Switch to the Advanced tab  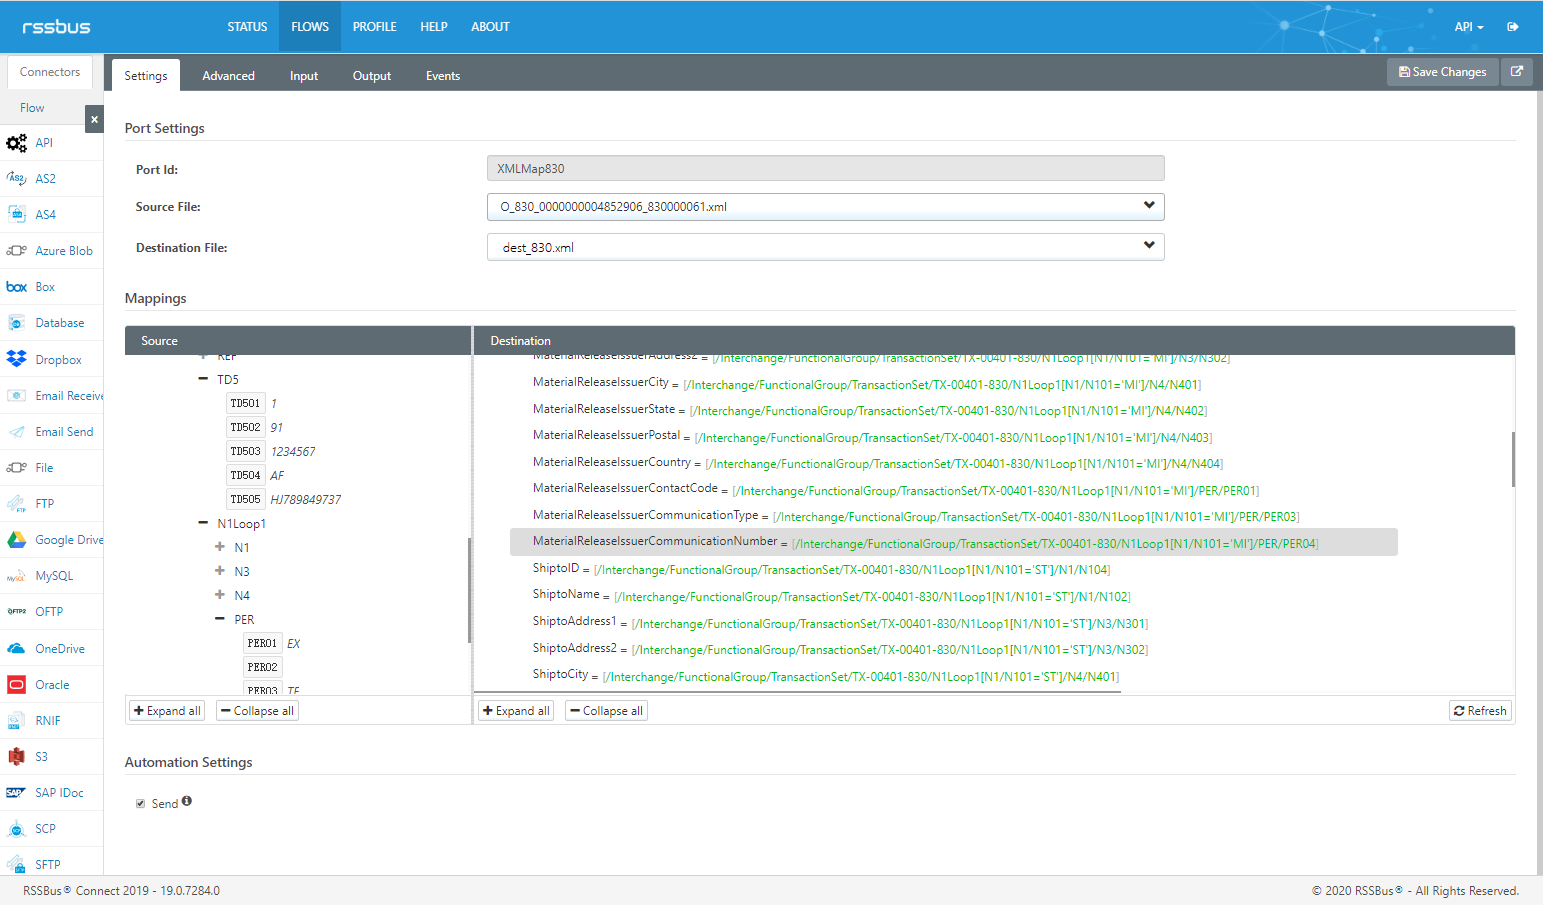pos(228,76)
